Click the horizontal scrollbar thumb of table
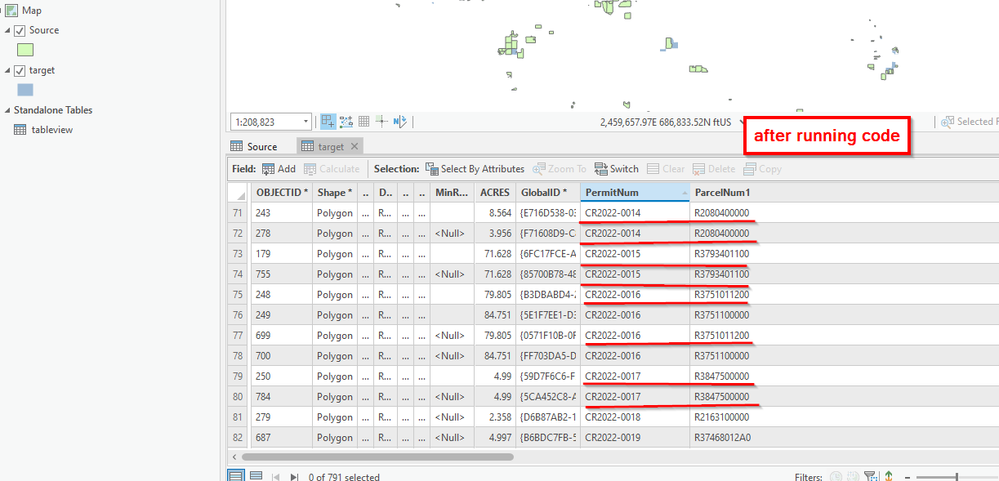 click(x=377, y=457)
